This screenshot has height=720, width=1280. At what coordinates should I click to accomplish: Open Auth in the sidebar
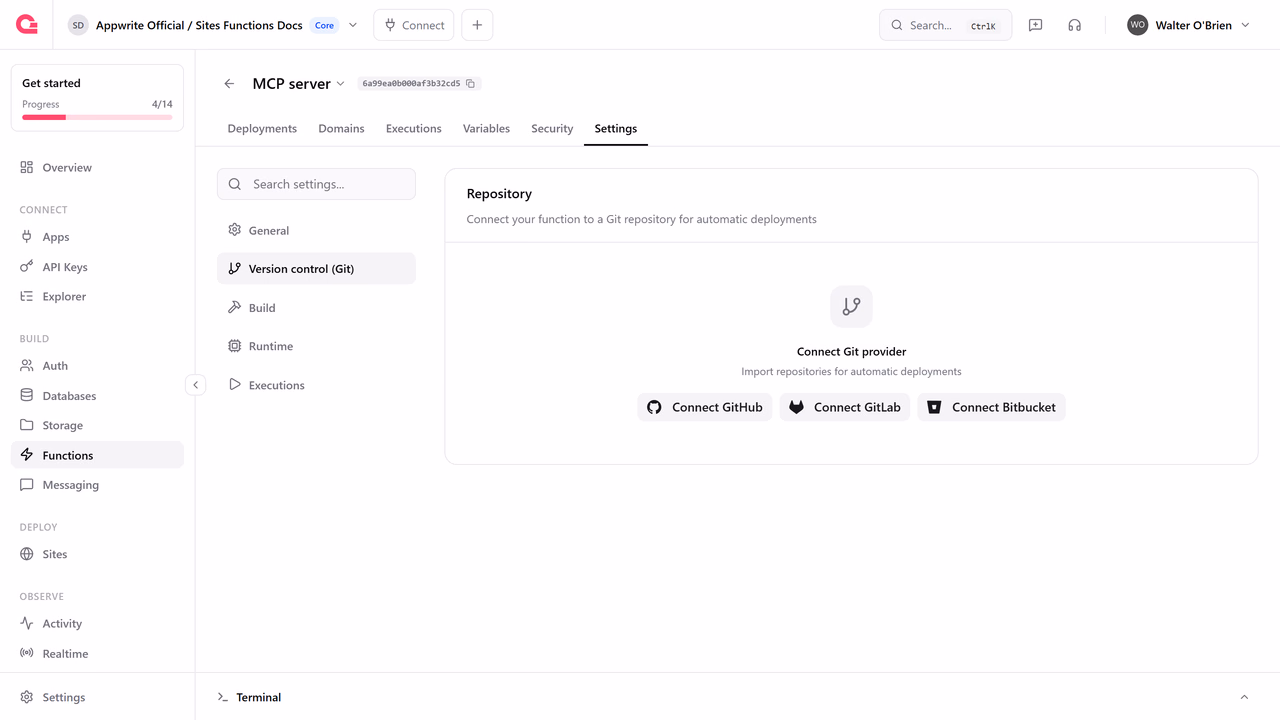coord(97,366)
